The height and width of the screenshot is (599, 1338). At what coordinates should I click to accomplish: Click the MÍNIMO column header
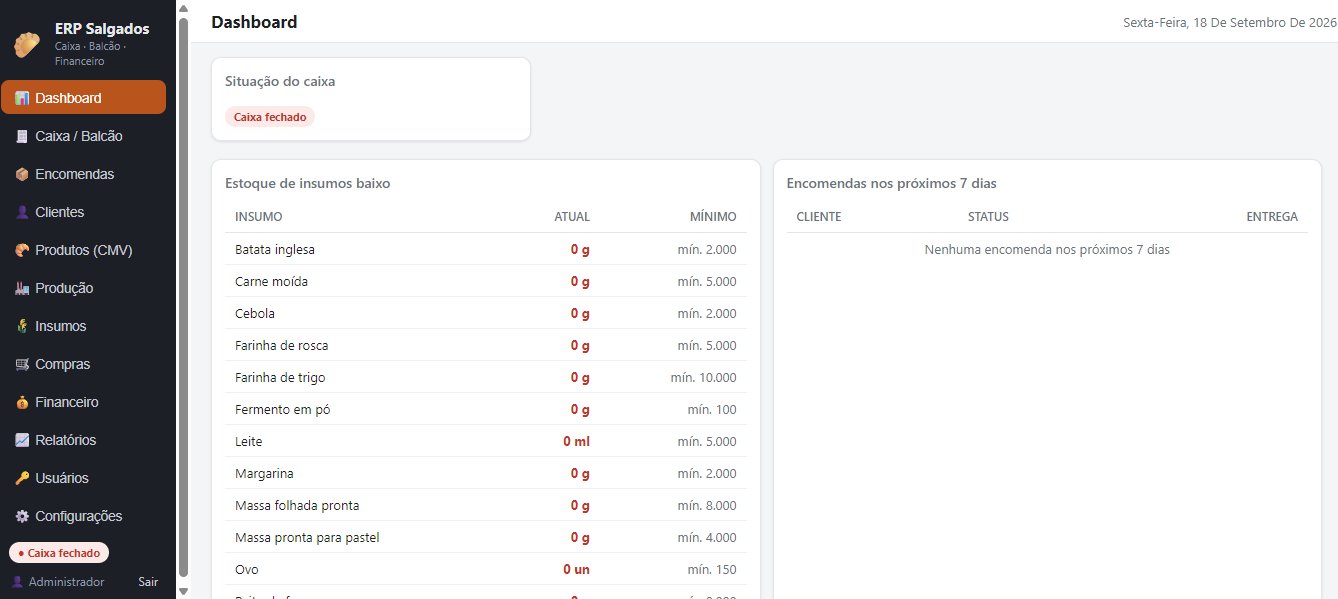click(713, 217)
